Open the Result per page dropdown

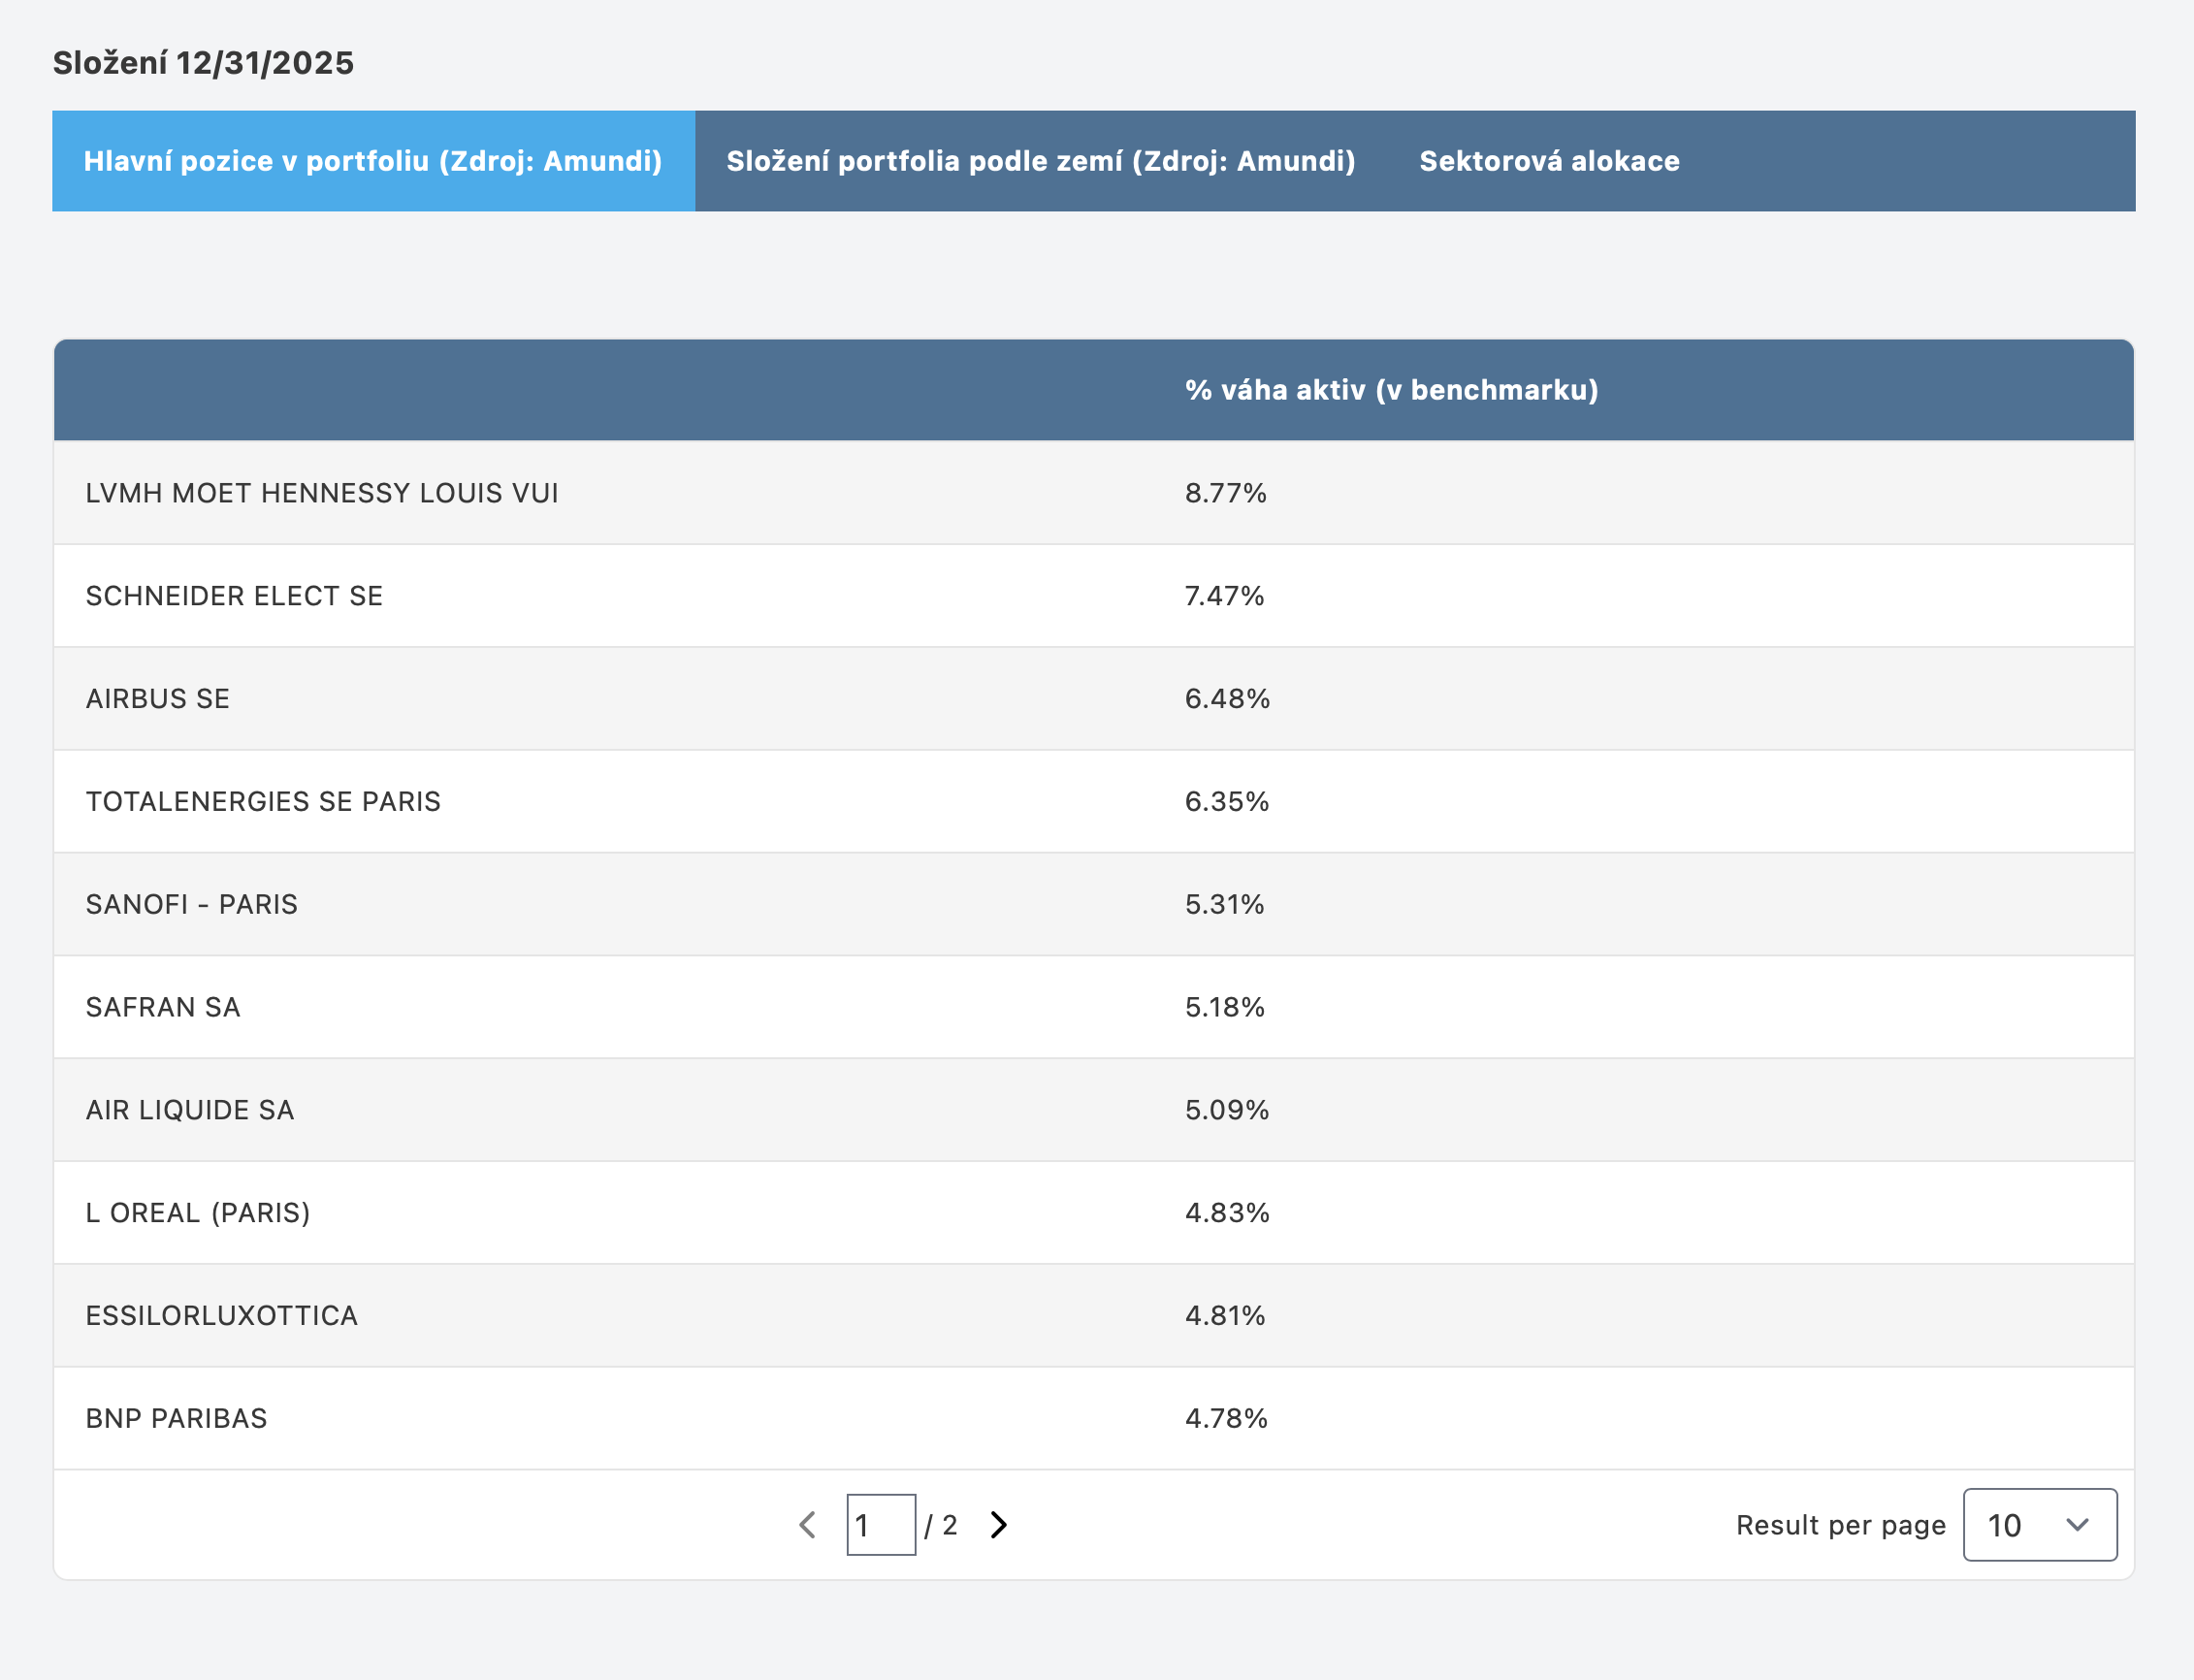click(2039, 1524)
